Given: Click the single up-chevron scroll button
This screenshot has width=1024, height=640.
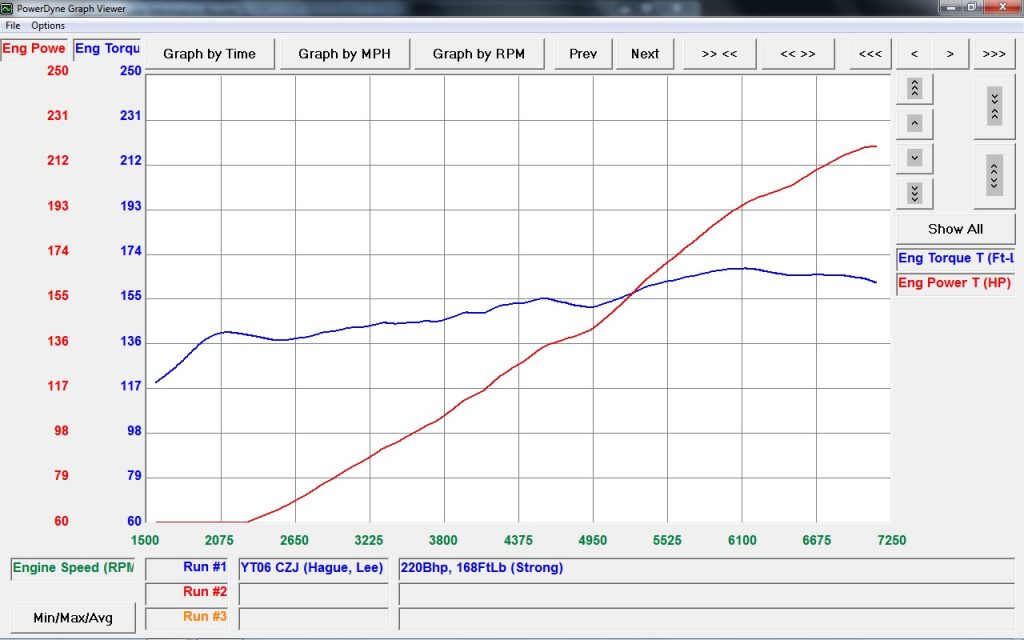Looking at the screenshot, I should point(914,123).
